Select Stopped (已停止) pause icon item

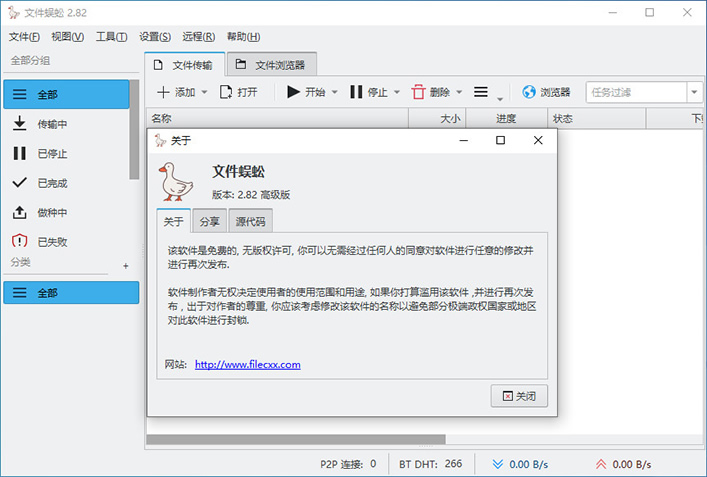(66, 153)
